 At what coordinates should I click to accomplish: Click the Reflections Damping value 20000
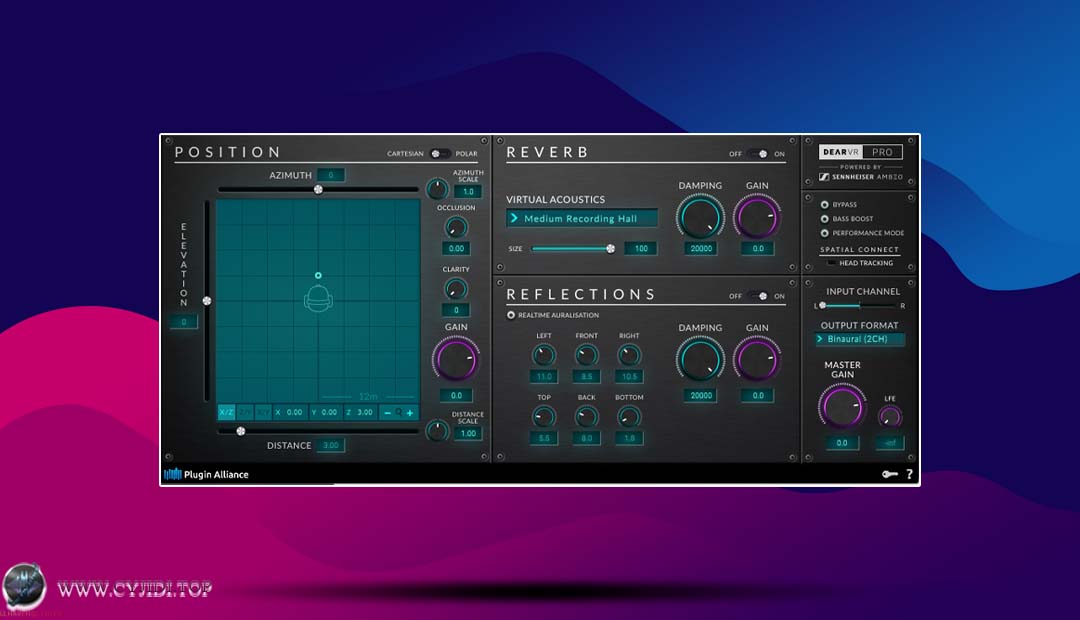point(700,395)
